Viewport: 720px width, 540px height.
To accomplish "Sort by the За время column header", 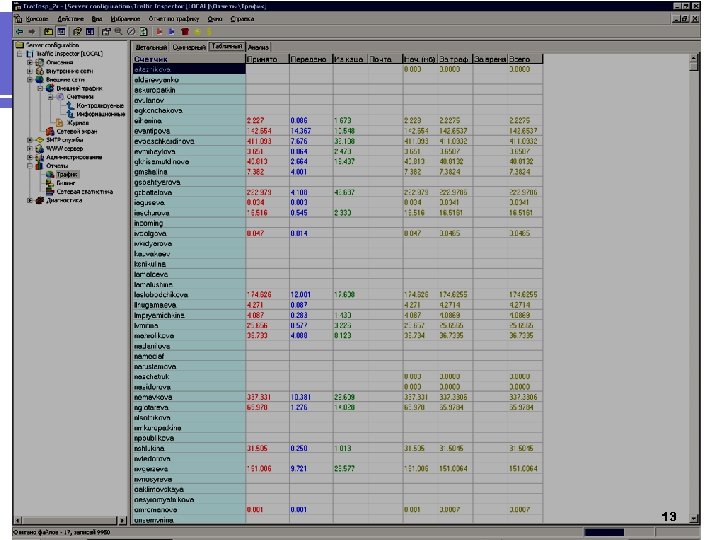I will (490, 59).
